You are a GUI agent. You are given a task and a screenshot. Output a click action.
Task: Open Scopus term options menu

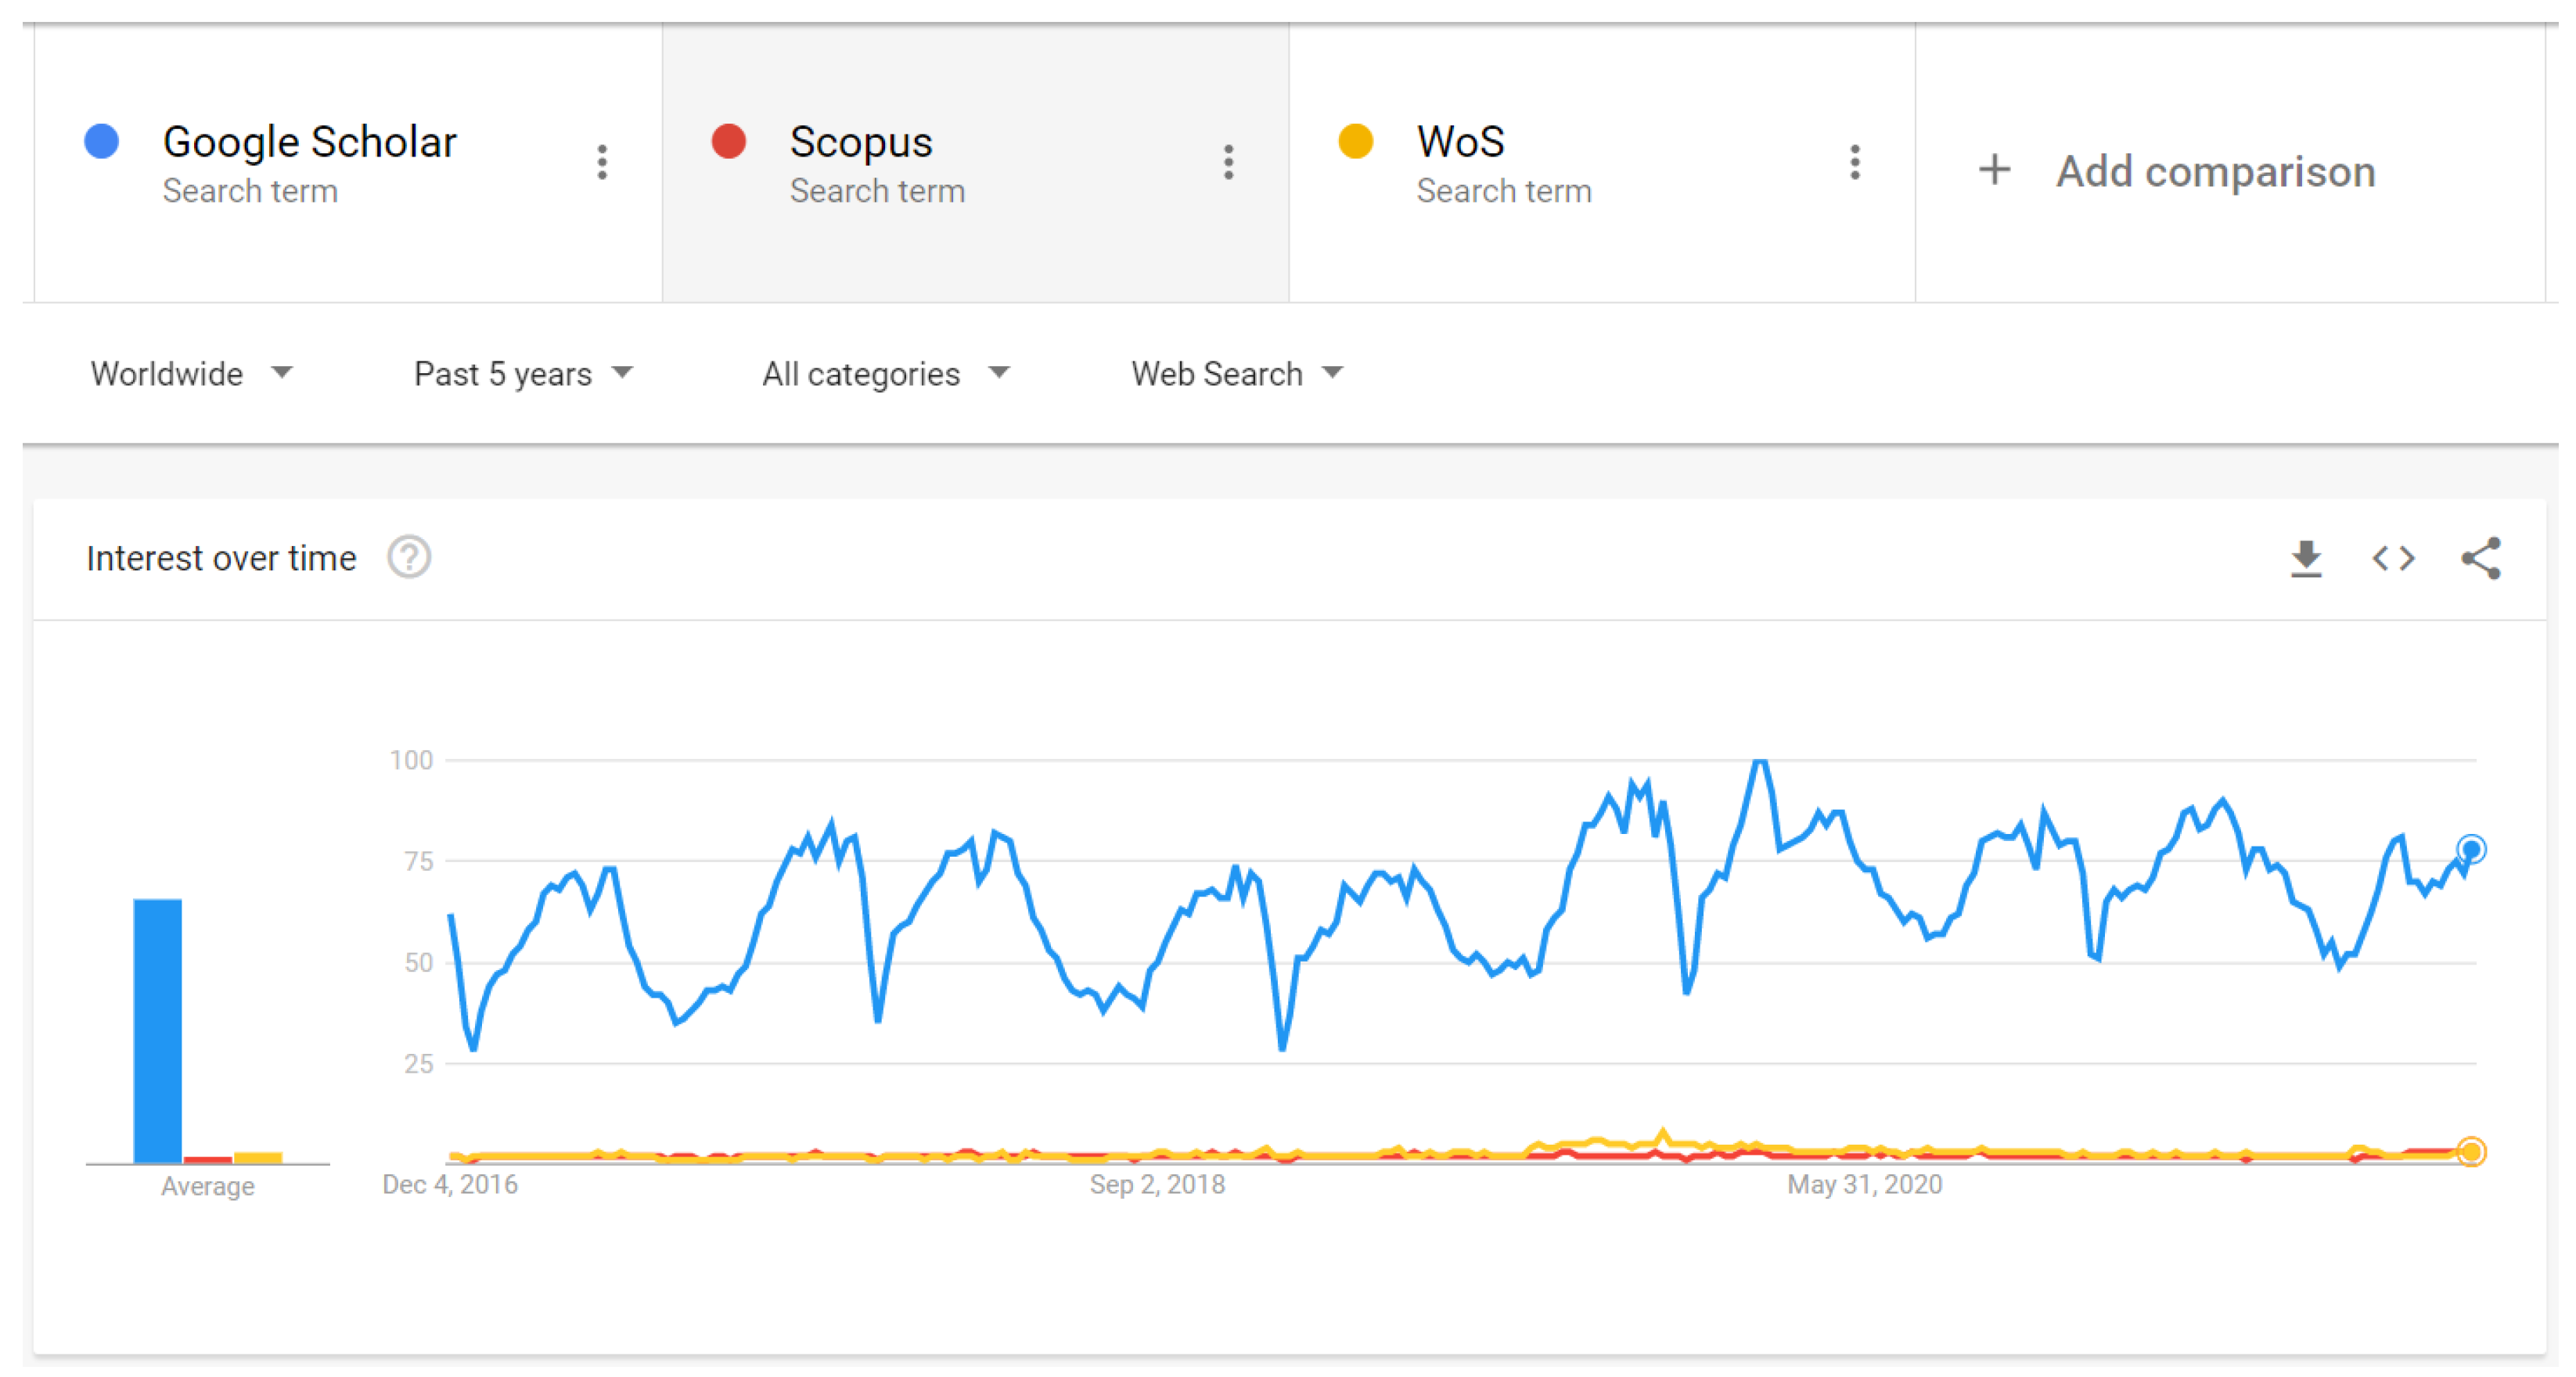(x=1228, y=162)
